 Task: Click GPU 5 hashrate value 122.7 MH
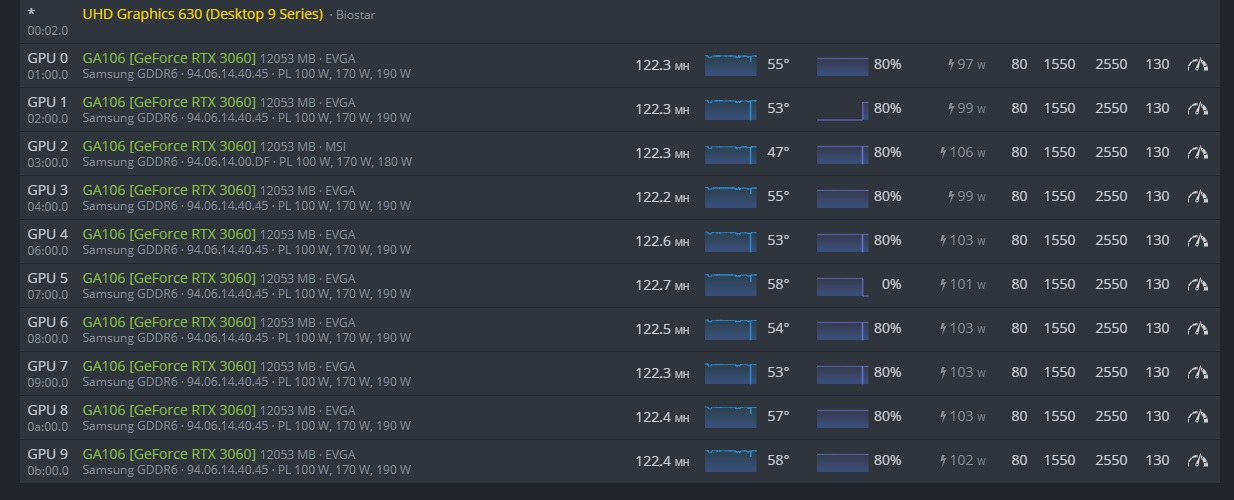tap(662, 285)
